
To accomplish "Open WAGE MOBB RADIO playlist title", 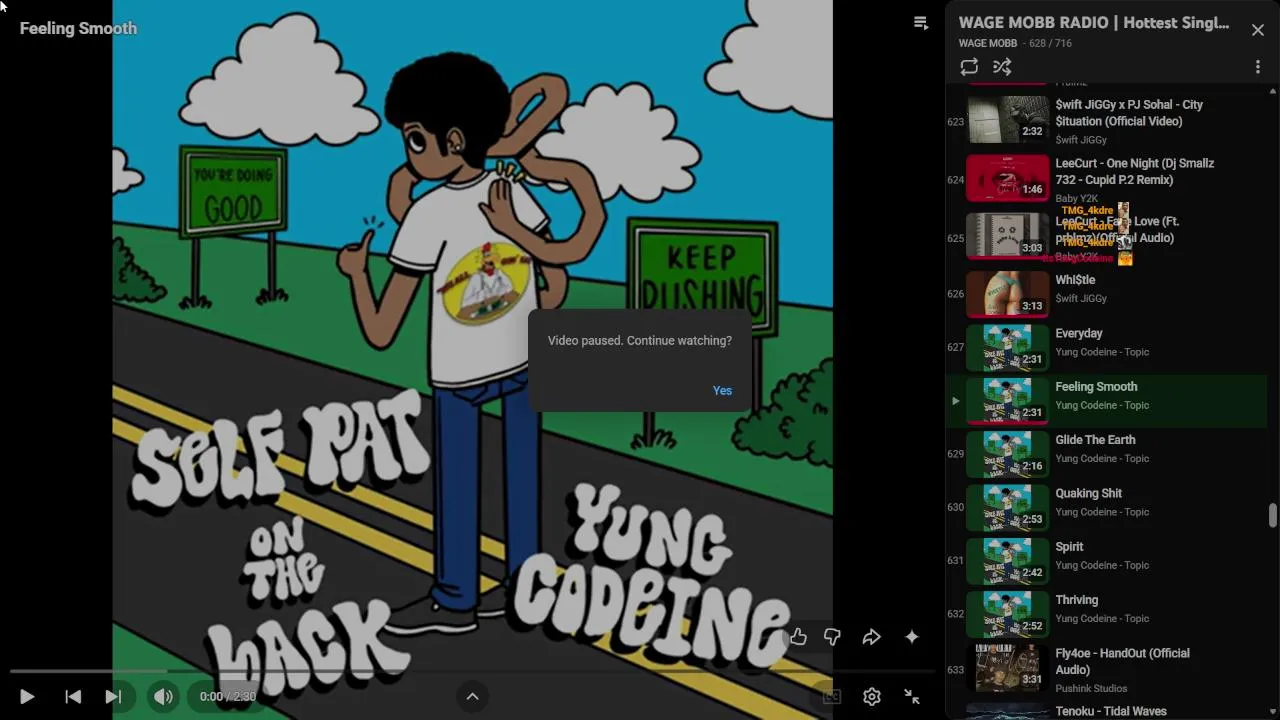I will [x=1094, y=23].
